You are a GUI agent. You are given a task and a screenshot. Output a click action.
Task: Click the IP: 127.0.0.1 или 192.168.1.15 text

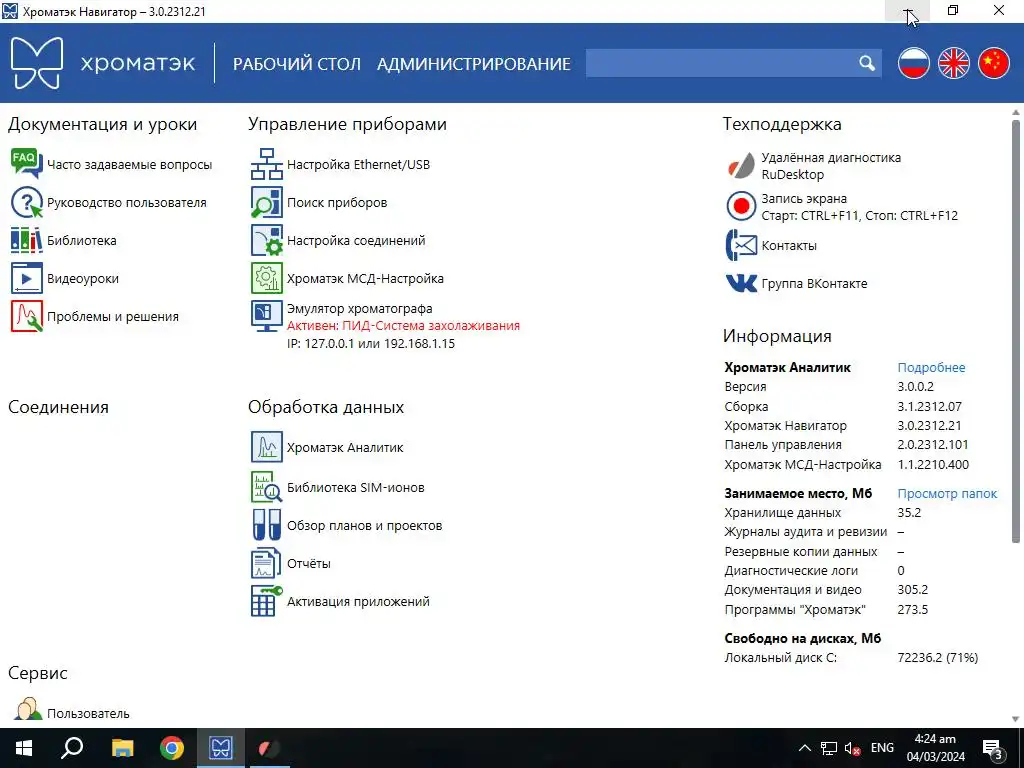click(371, 344)
